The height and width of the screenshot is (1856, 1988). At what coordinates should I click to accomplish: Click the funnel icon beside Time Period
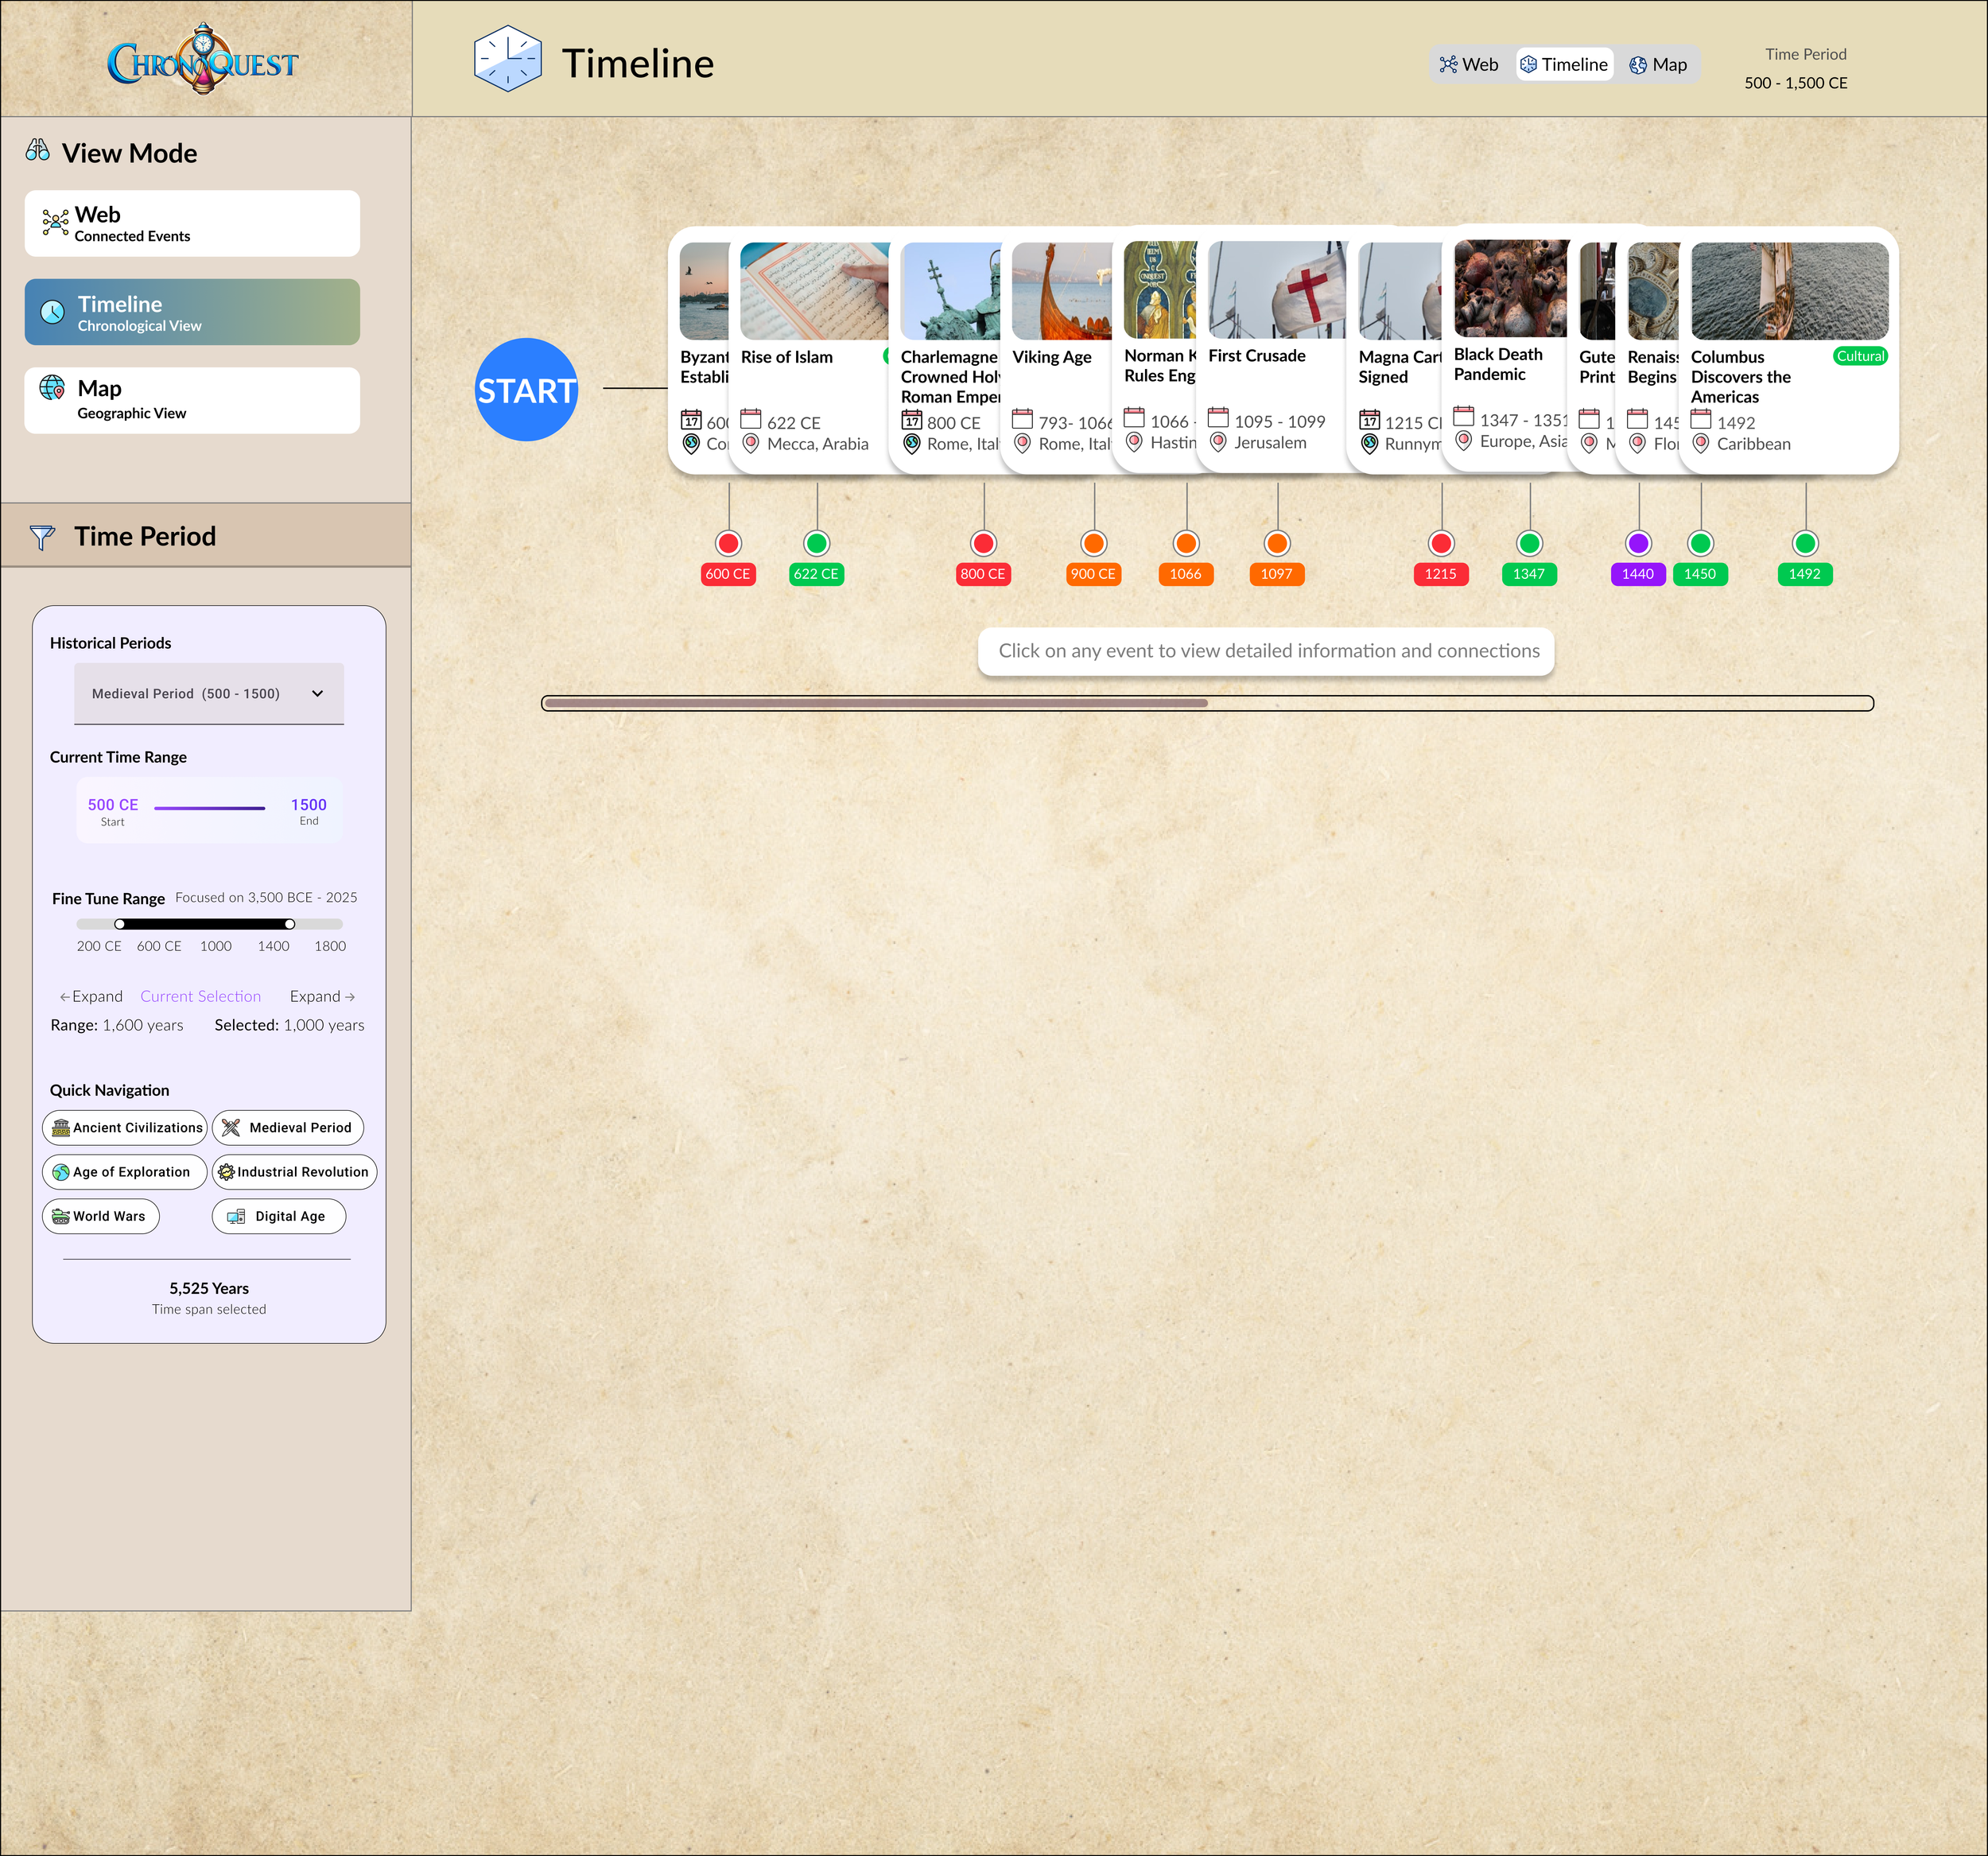pyautogui.click(x=41, y=536)
